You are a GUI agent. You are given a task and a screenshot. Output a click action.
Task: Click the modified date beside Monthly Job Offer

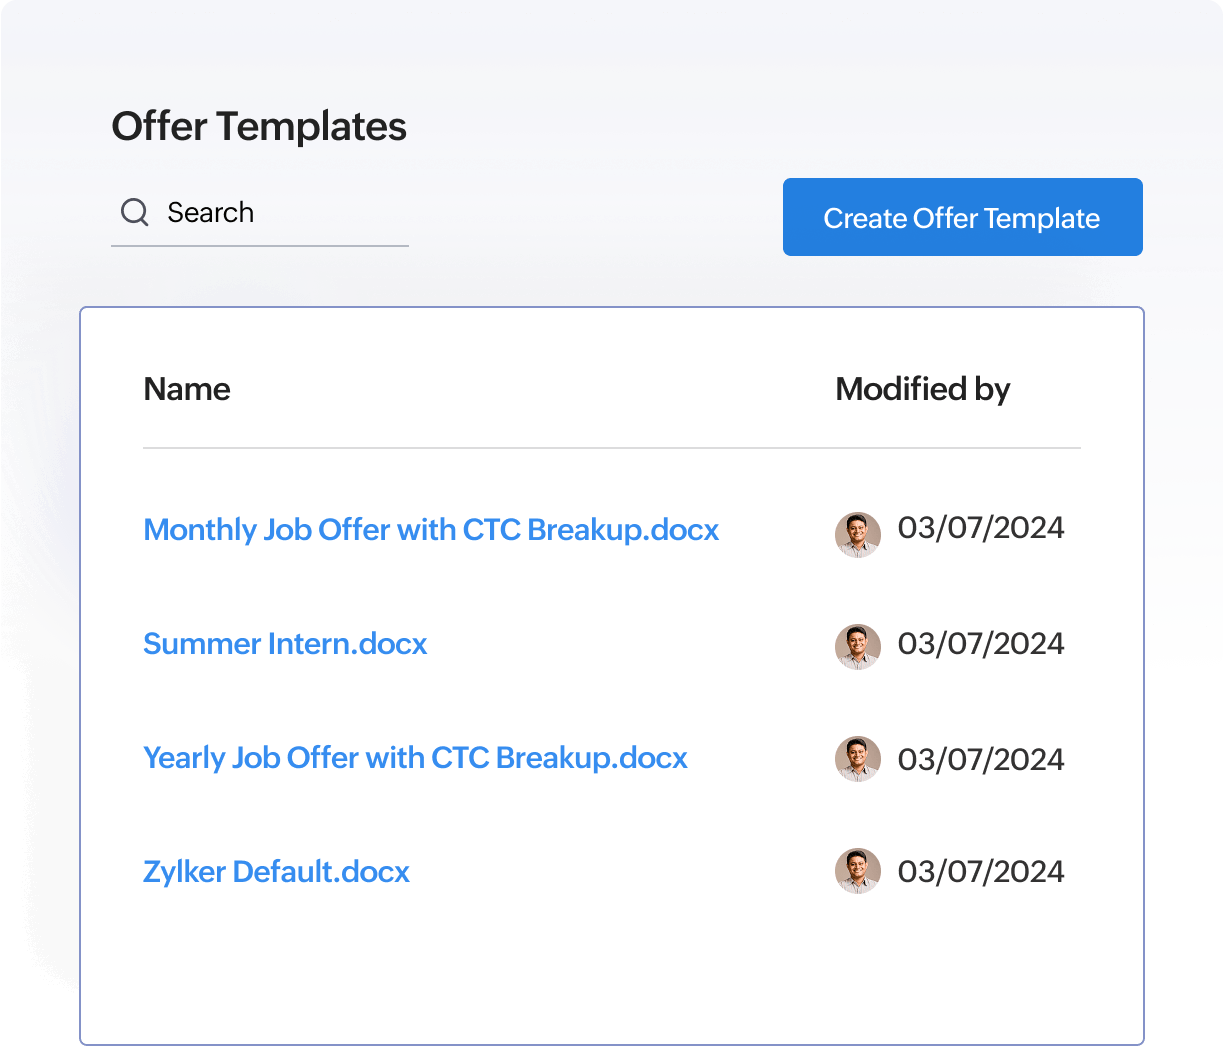coord(980,528)
